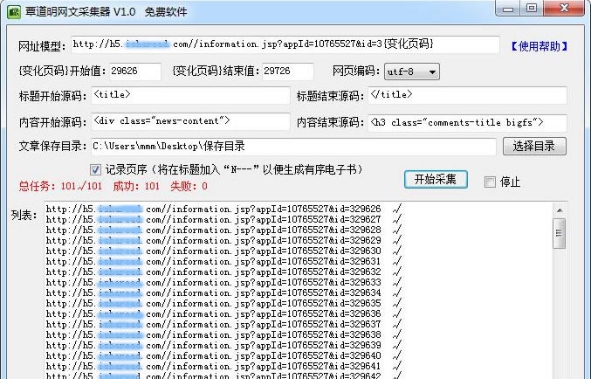Enable the 停止 checkbox
592x379 pixels.
490,182
